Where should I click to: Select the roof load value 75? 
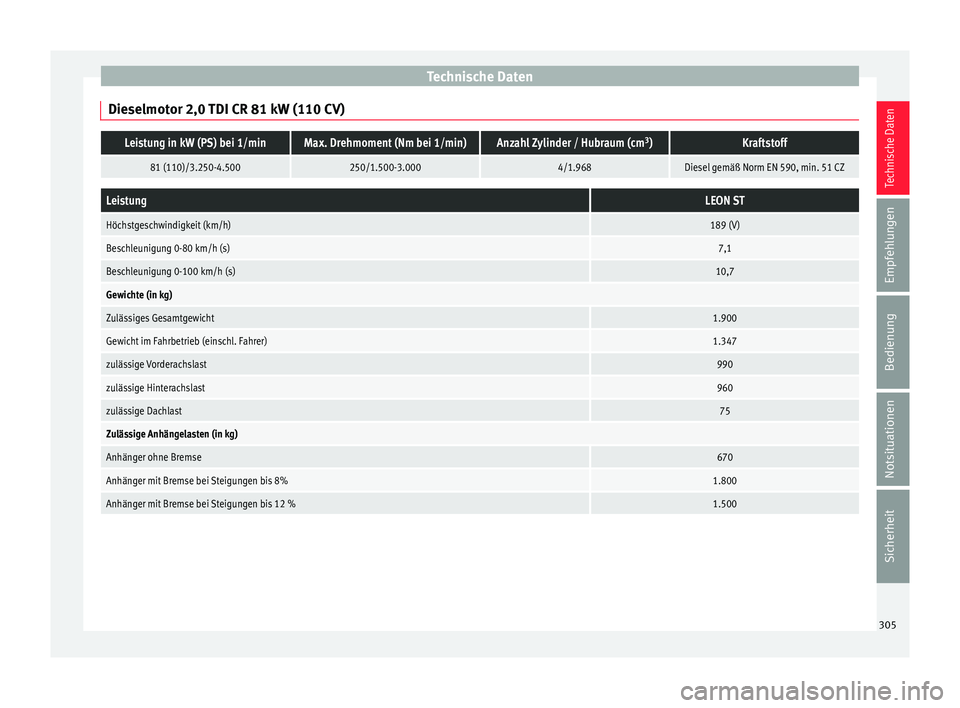[725, 411]
